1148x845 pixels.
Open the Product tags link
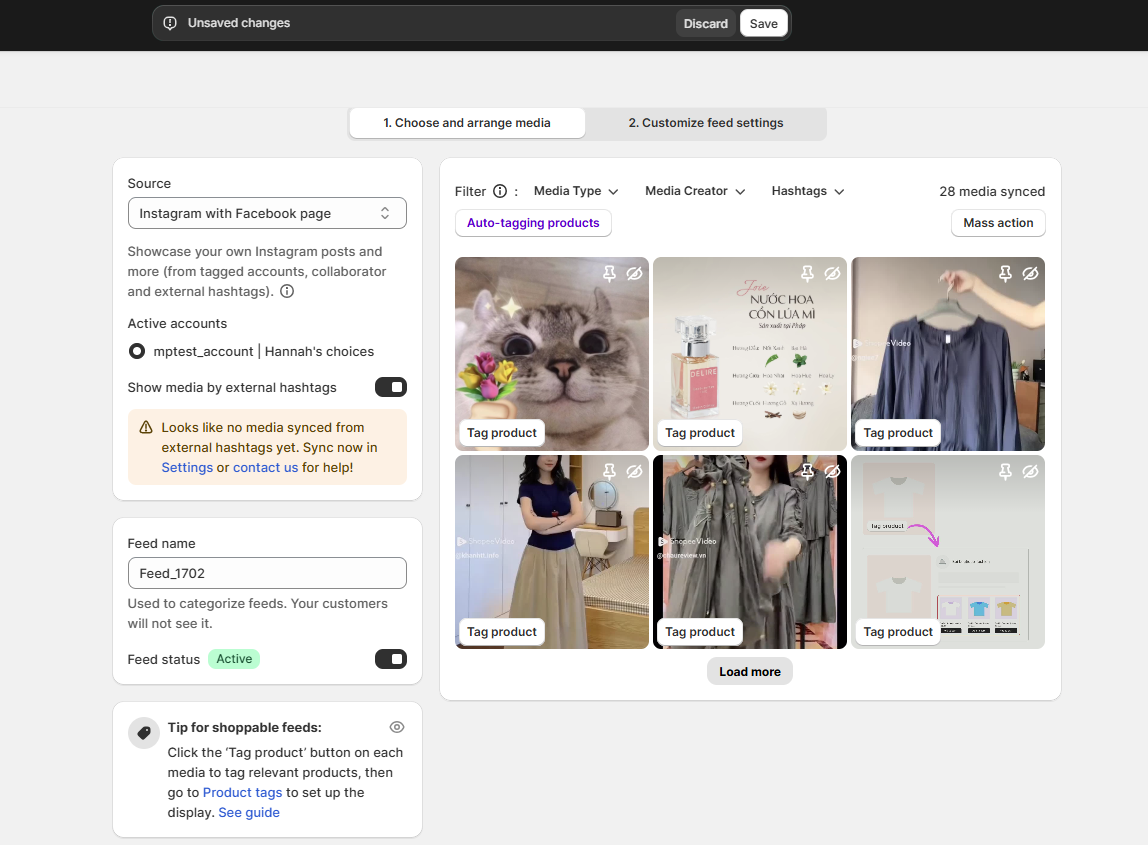point(242,792)
